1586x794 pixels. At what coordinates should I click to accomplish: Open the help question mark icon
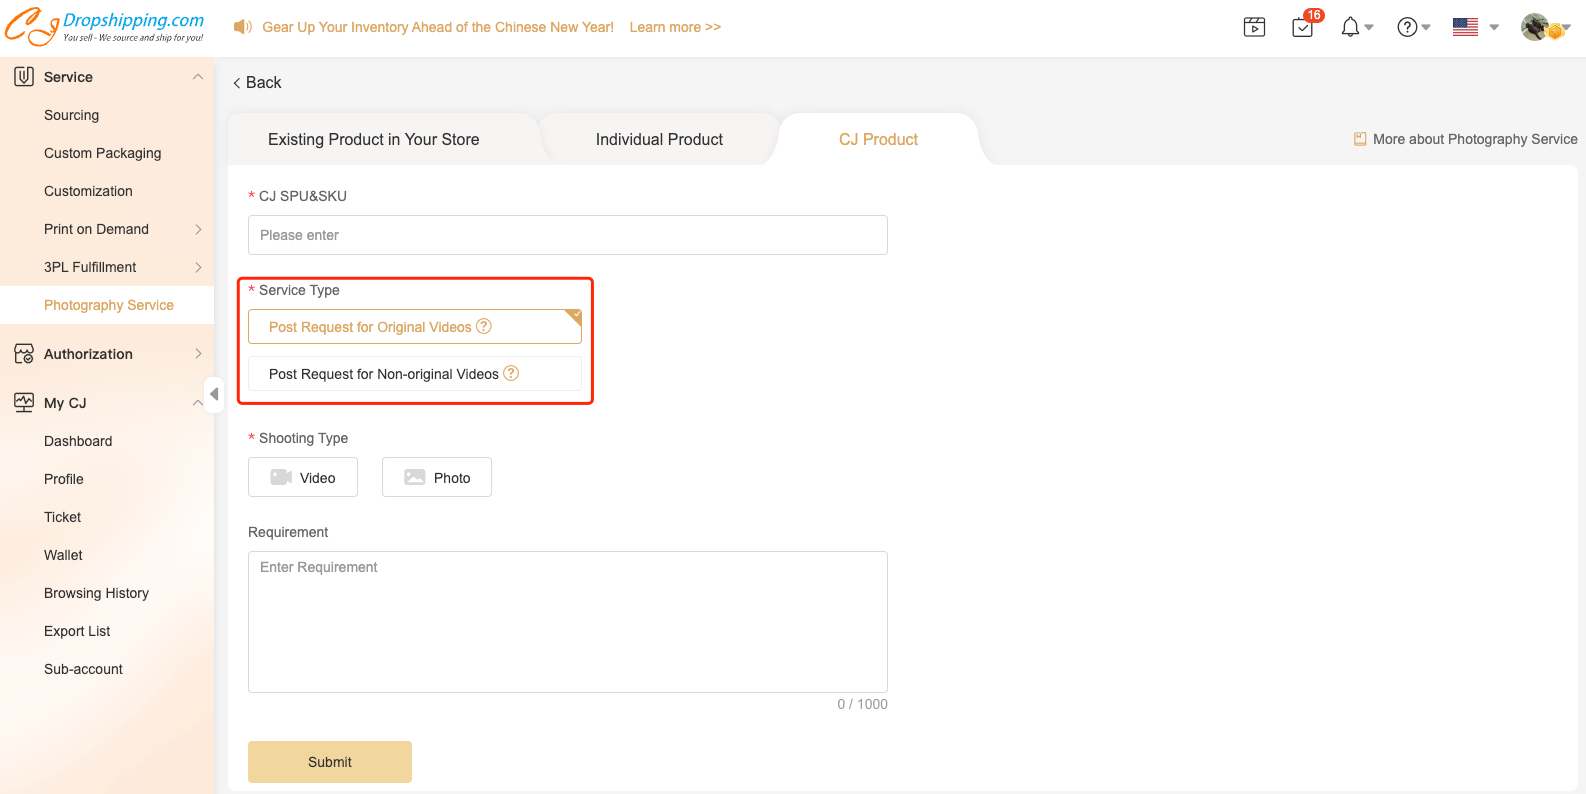click(1407, 27)
